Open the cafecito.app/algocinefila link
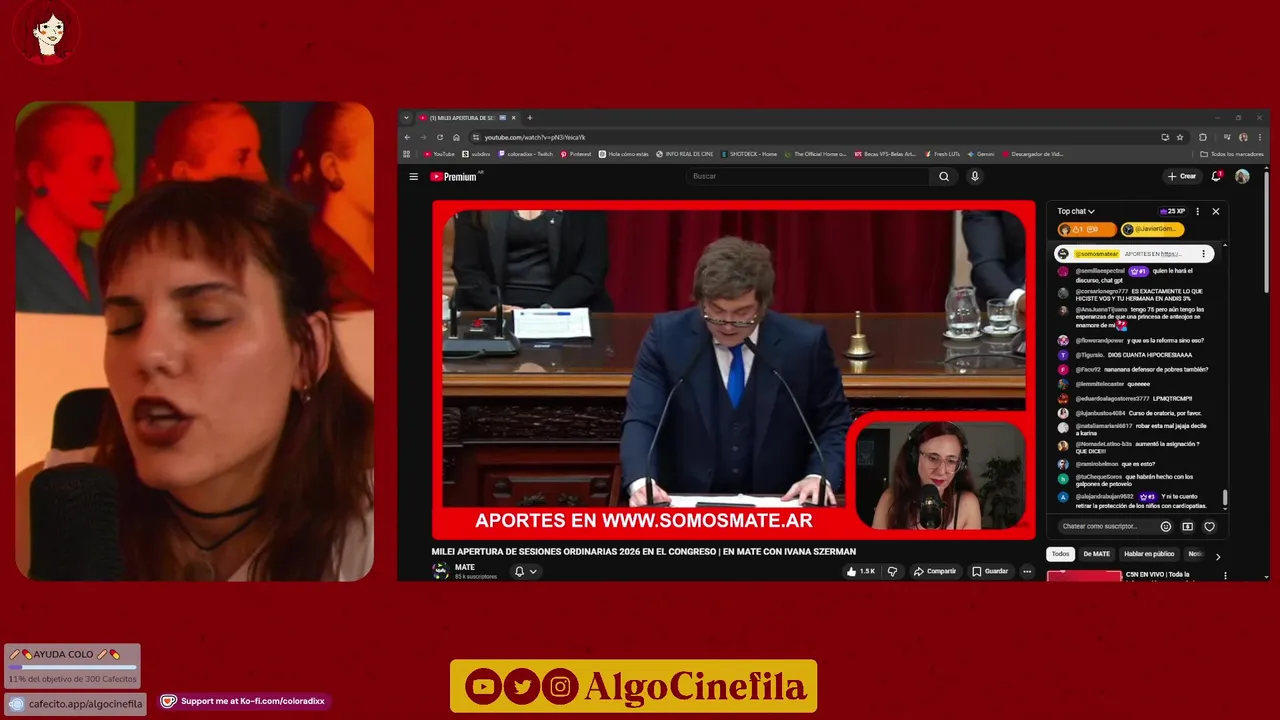Screen dimensions: 1280x720 [x=76, y=704]
